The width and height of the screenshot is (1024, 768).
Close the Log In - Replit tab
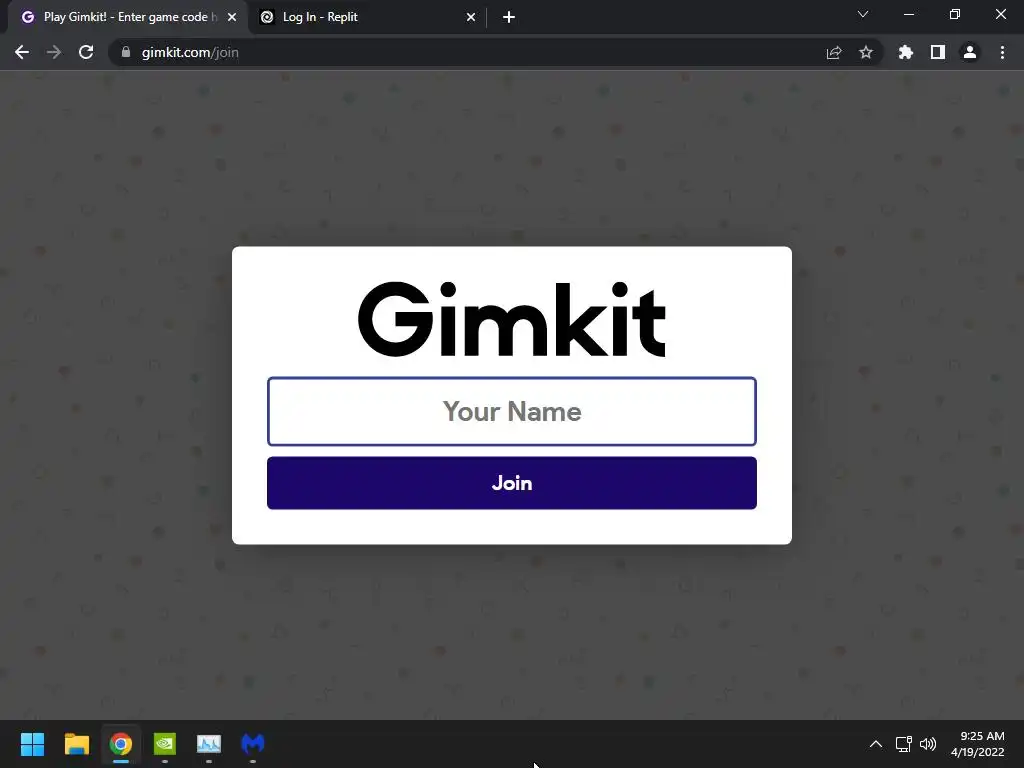tap(471, 17)
